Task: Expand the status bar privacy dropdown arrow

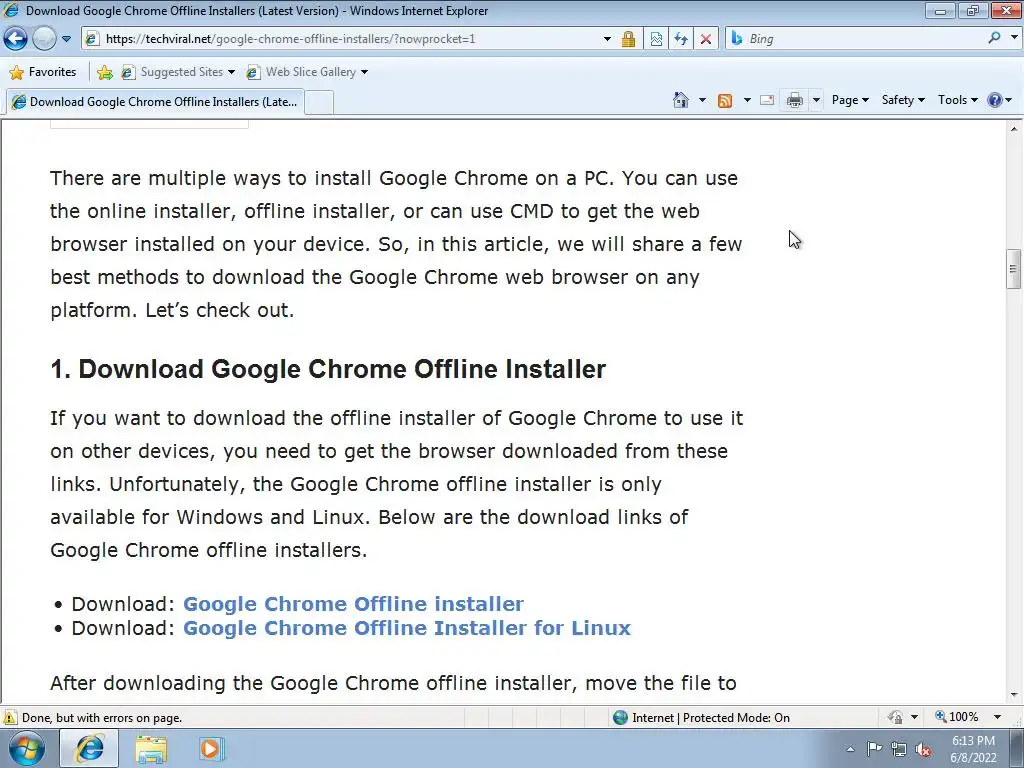Action: point(914,717)
